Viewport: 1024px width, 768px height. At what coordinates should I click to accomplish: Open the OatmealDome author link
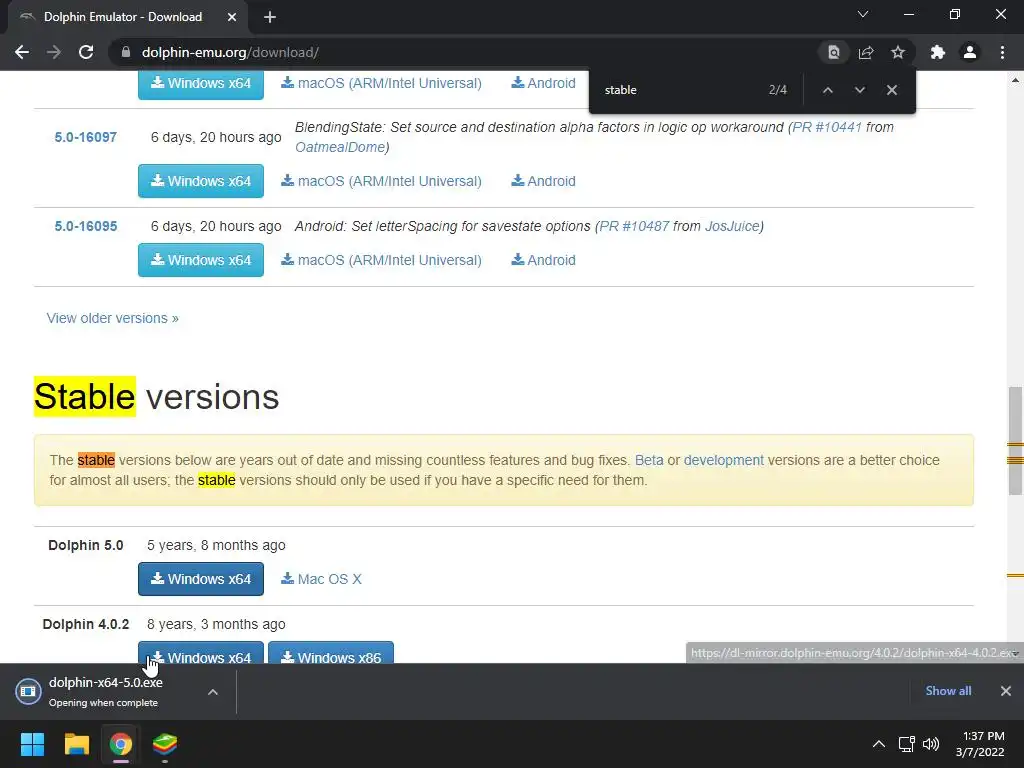point(340,147)
